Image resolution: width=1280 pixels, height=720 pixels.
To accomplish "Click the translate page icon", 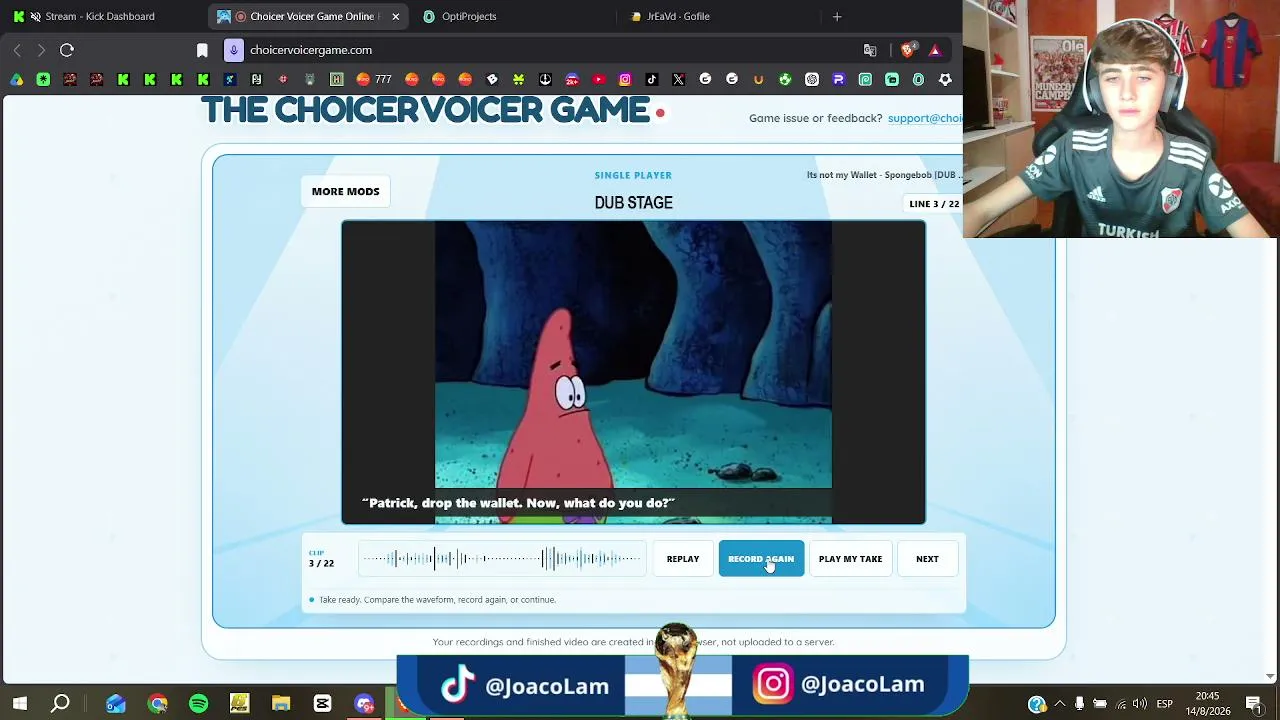I will point(870,50).
